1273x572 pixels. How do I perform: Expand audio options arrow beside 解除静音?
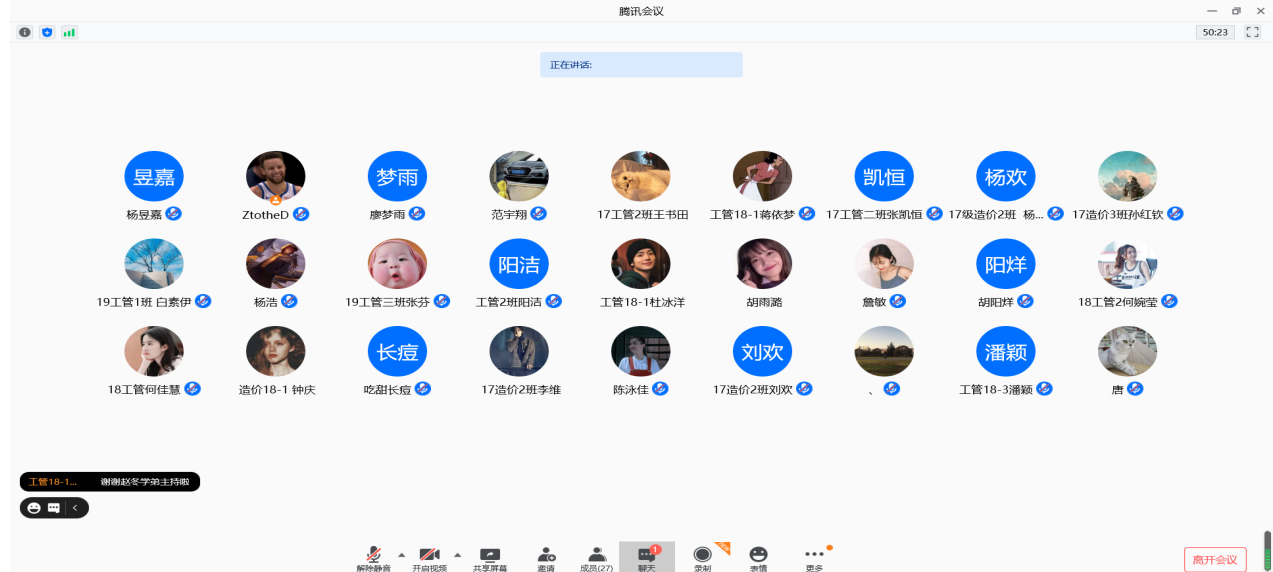(x=402, y=554)
